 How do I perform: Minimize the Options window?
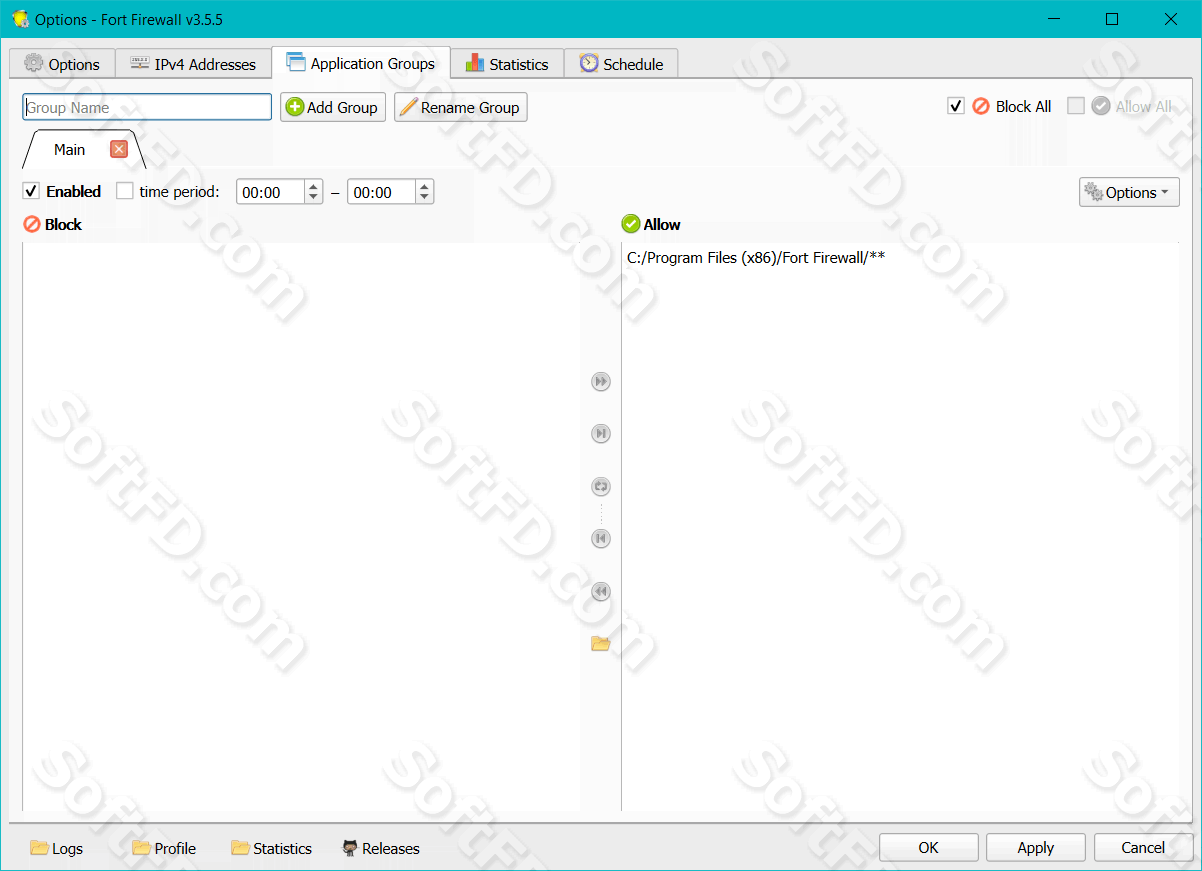click(x=1053, y=19)
